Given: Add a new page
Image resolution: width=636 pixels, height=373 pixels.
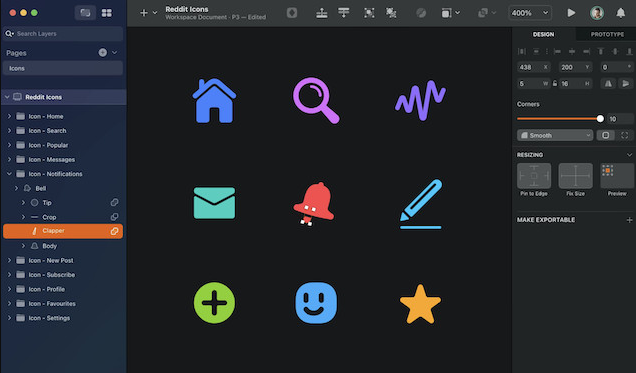Looking at the screenshot, I should click(103, 52).
